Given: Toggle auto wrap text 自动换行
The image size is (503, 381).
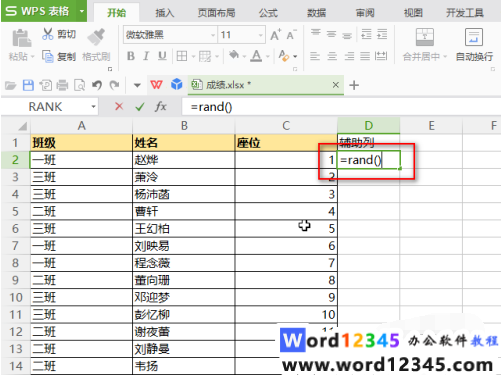Looking at the screenshot, I should tap(474, 45).
